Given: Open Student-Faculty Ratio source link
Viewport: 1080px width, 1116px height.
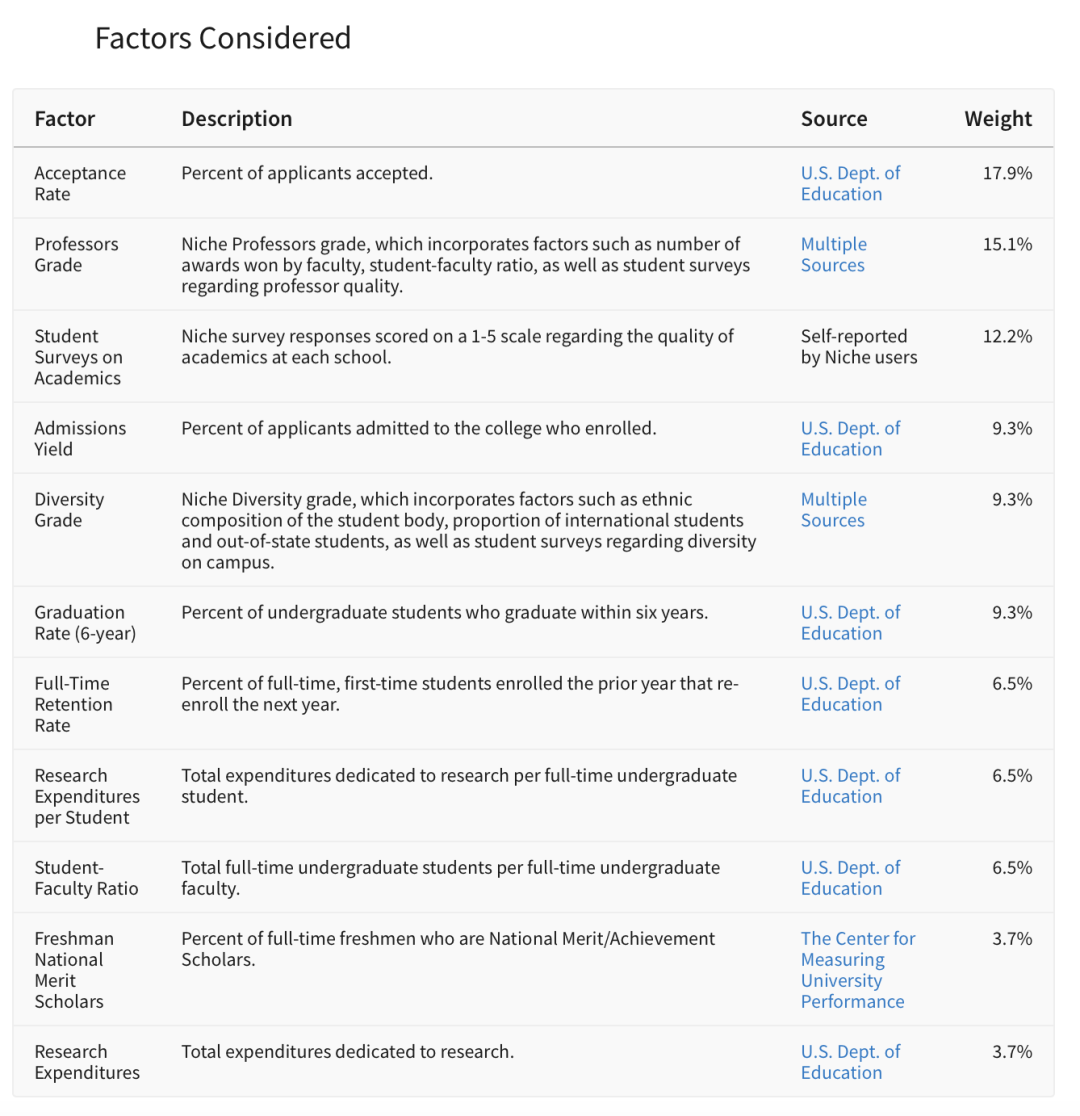Looking at the screenshot, I should tap(850, 878).
